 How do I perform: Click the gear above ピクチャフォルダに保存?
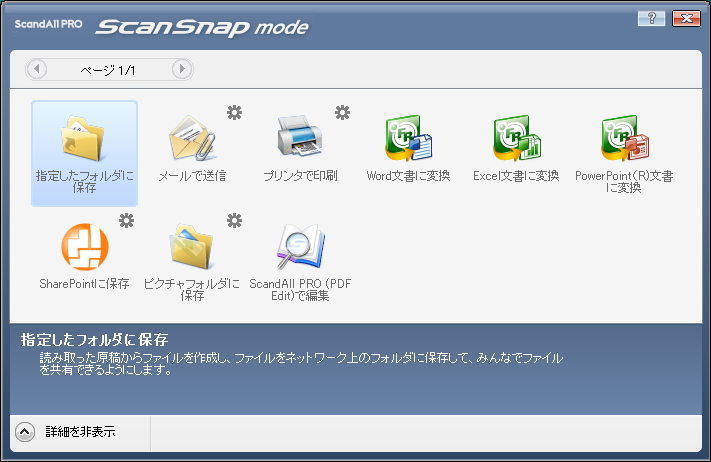[235, 220]
